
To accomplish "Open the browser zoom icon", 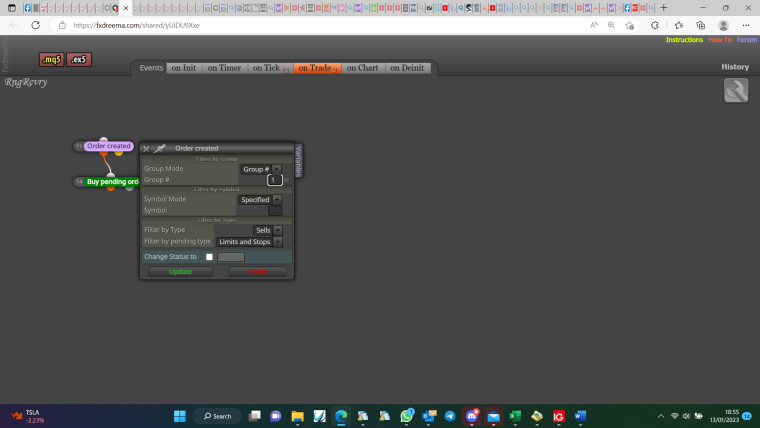I will coord(611,25).
